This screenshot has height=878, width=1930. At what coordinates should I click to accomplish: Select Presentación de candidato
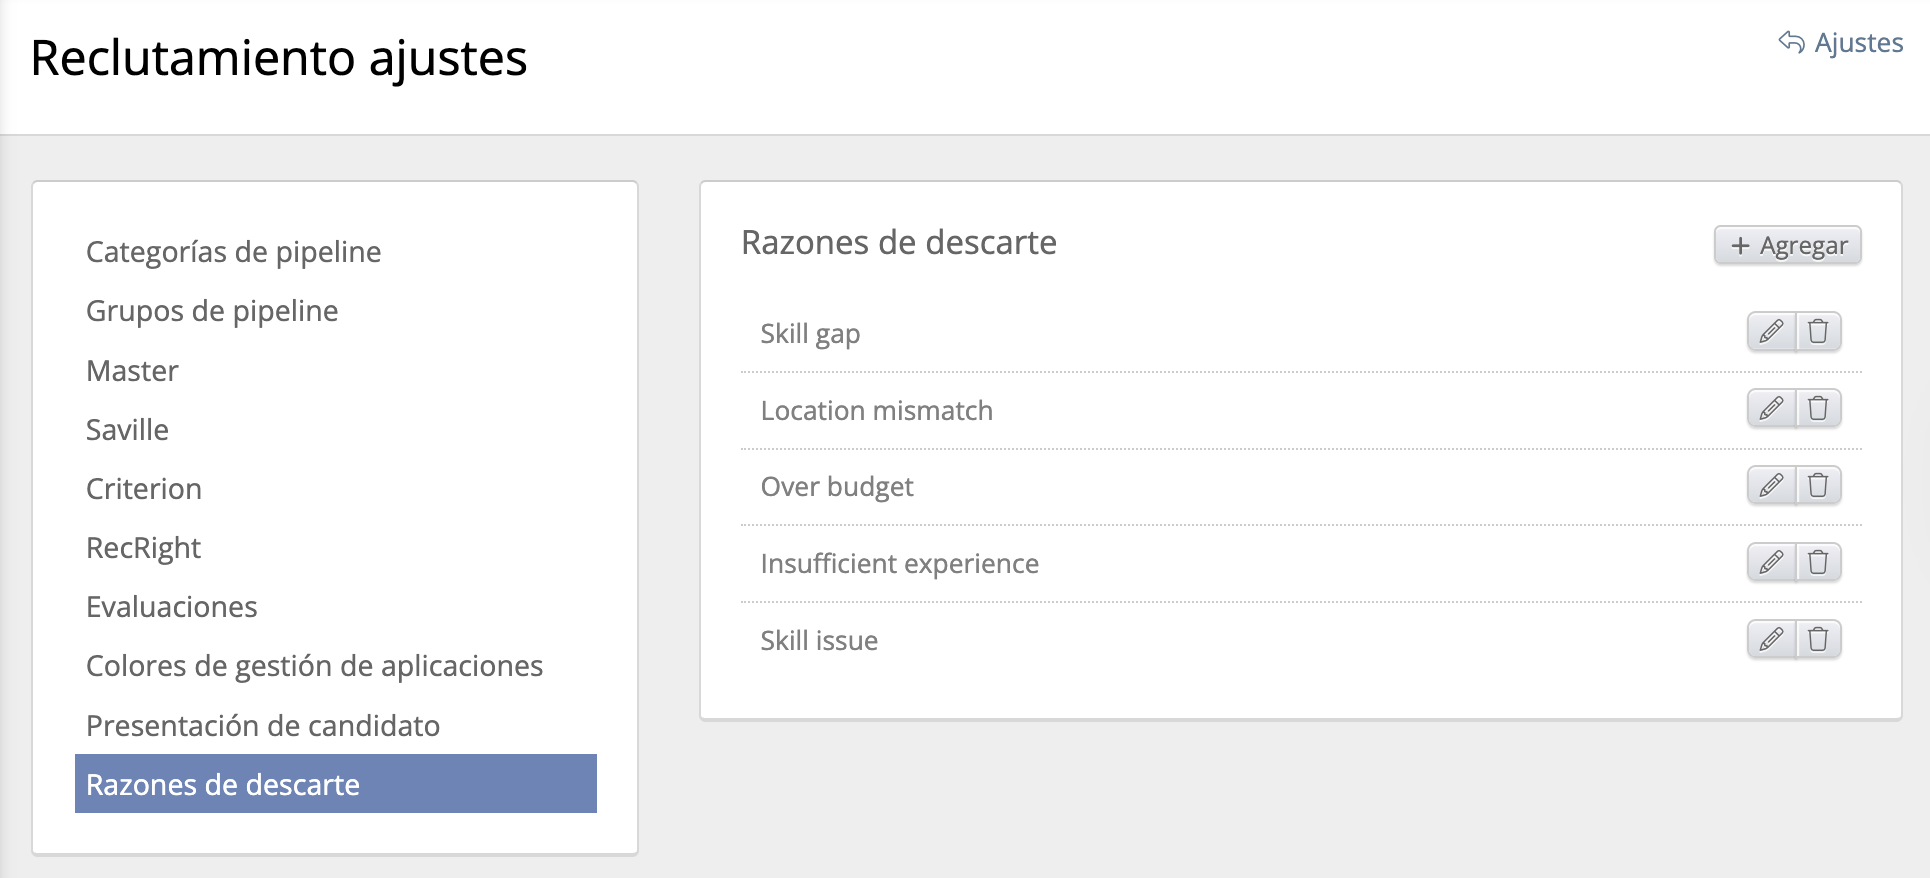point(263,726)
